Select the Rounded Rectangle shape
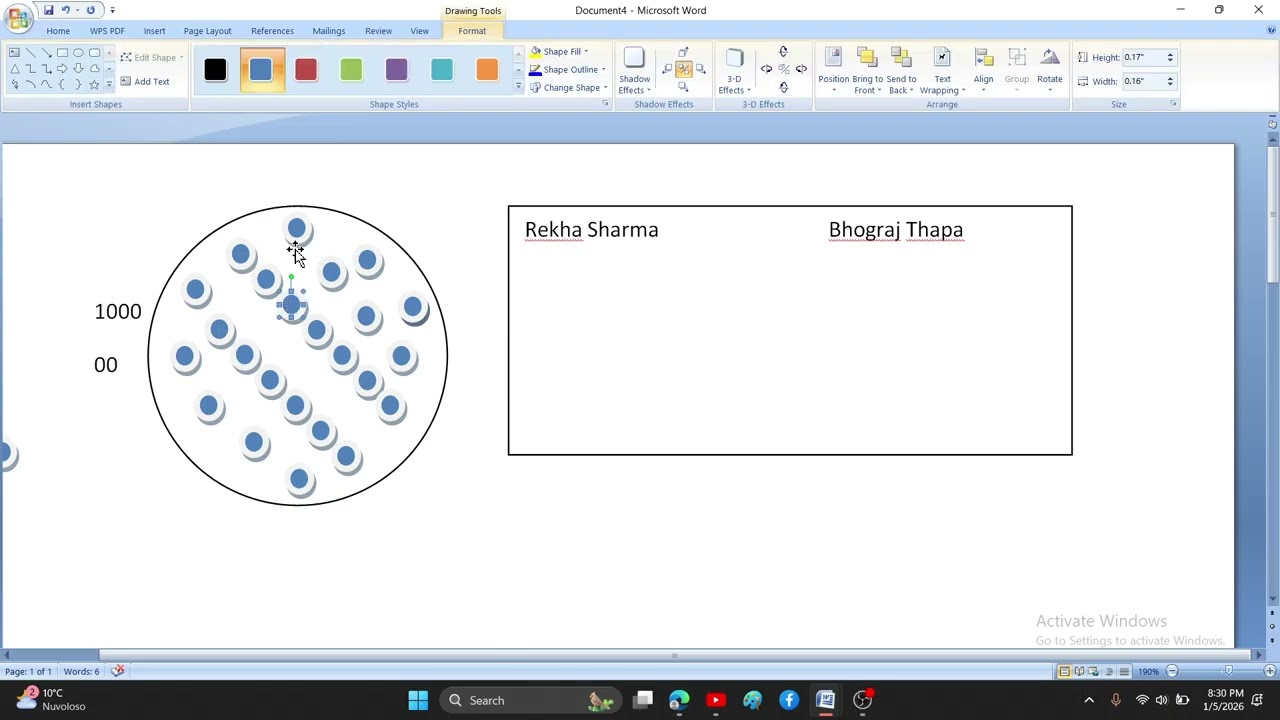The width and height of the screenshot is (1280, 720). [x=94, y=52]
